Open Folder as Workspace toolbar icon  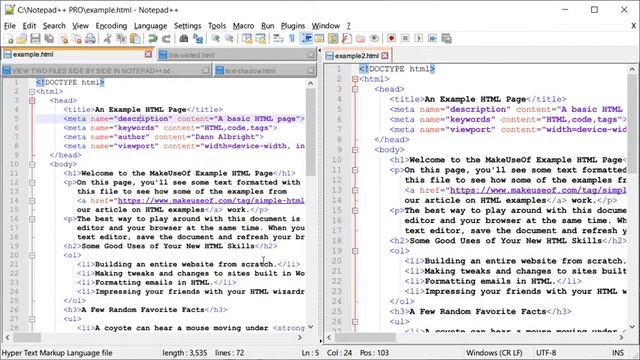click(x=360, y=39)
